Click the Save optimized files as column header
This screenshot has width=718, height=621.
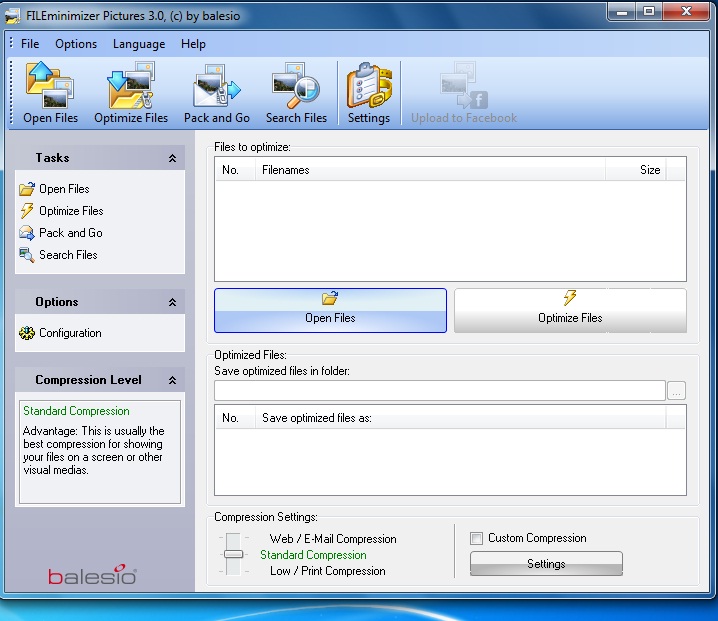coord(460,418)
